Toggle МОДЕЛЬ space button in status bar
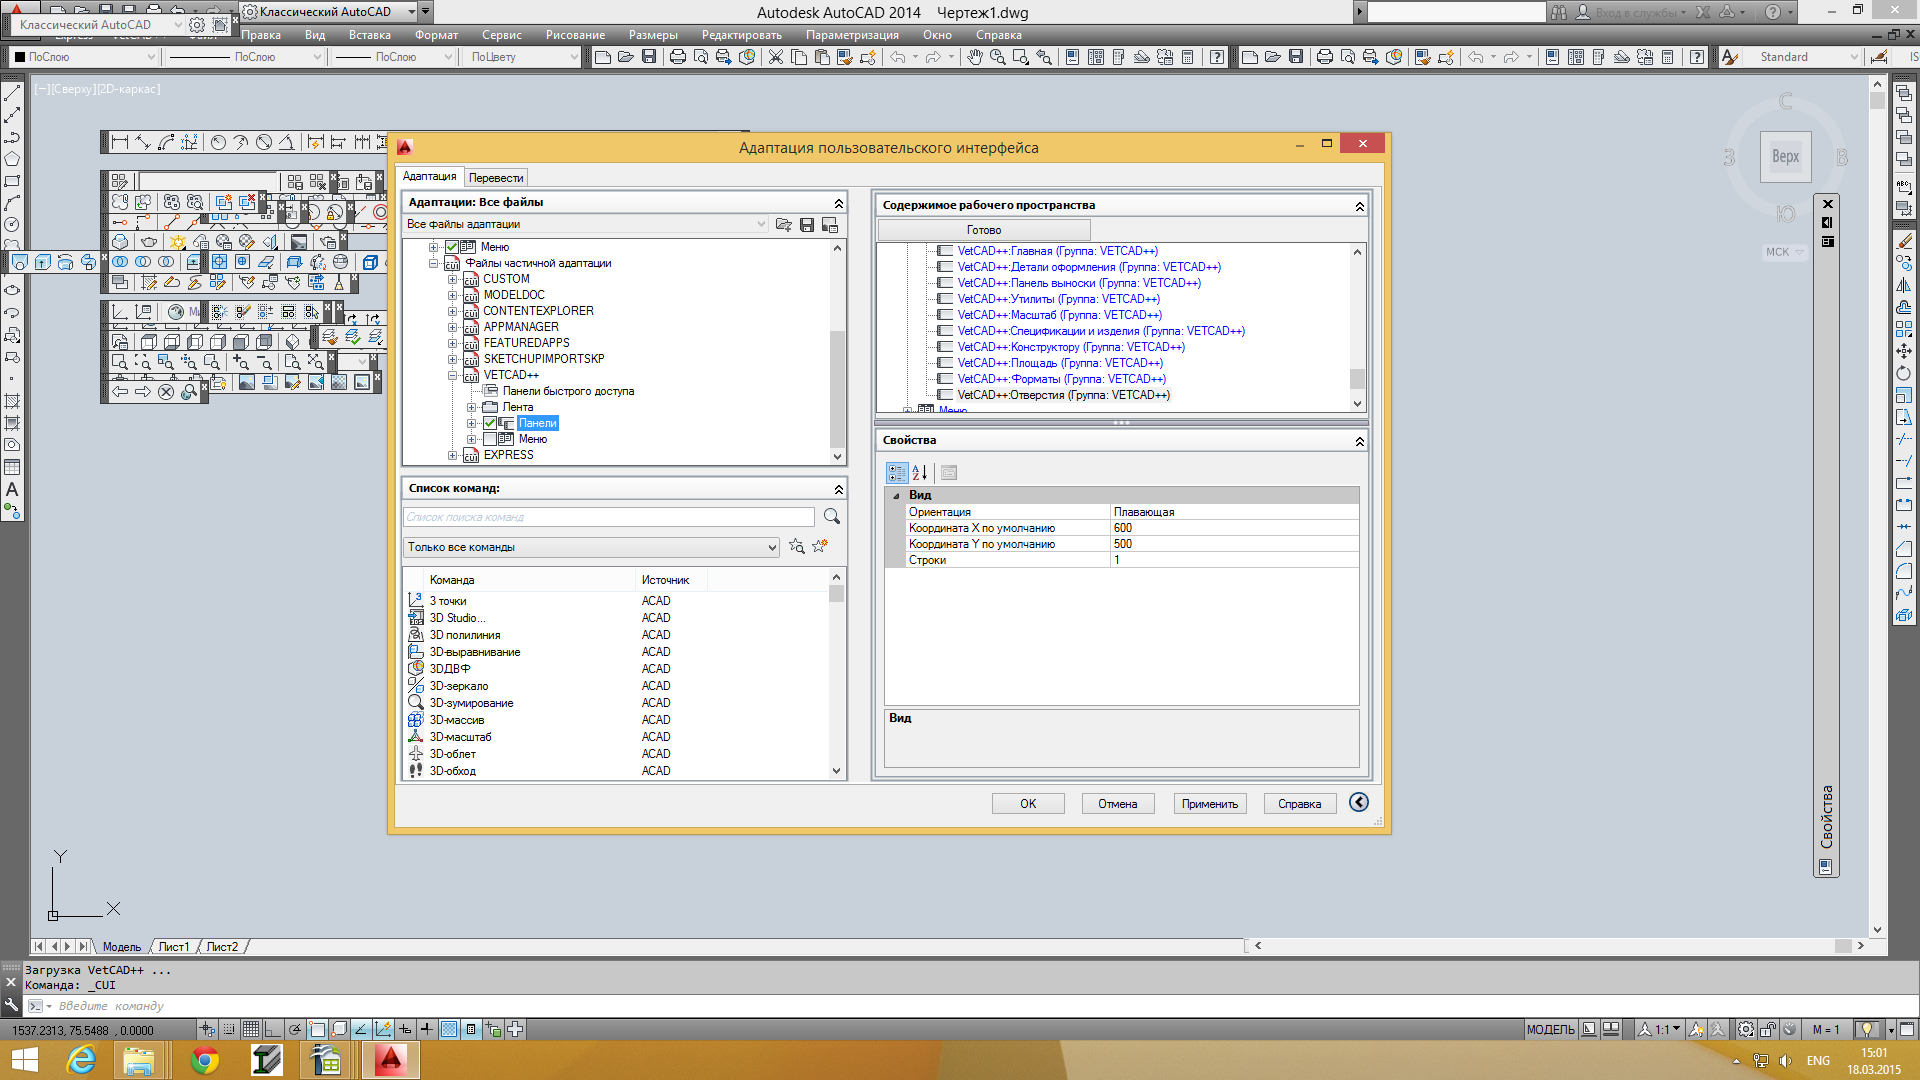 pyautogui.click(x=1550, y=1029)
